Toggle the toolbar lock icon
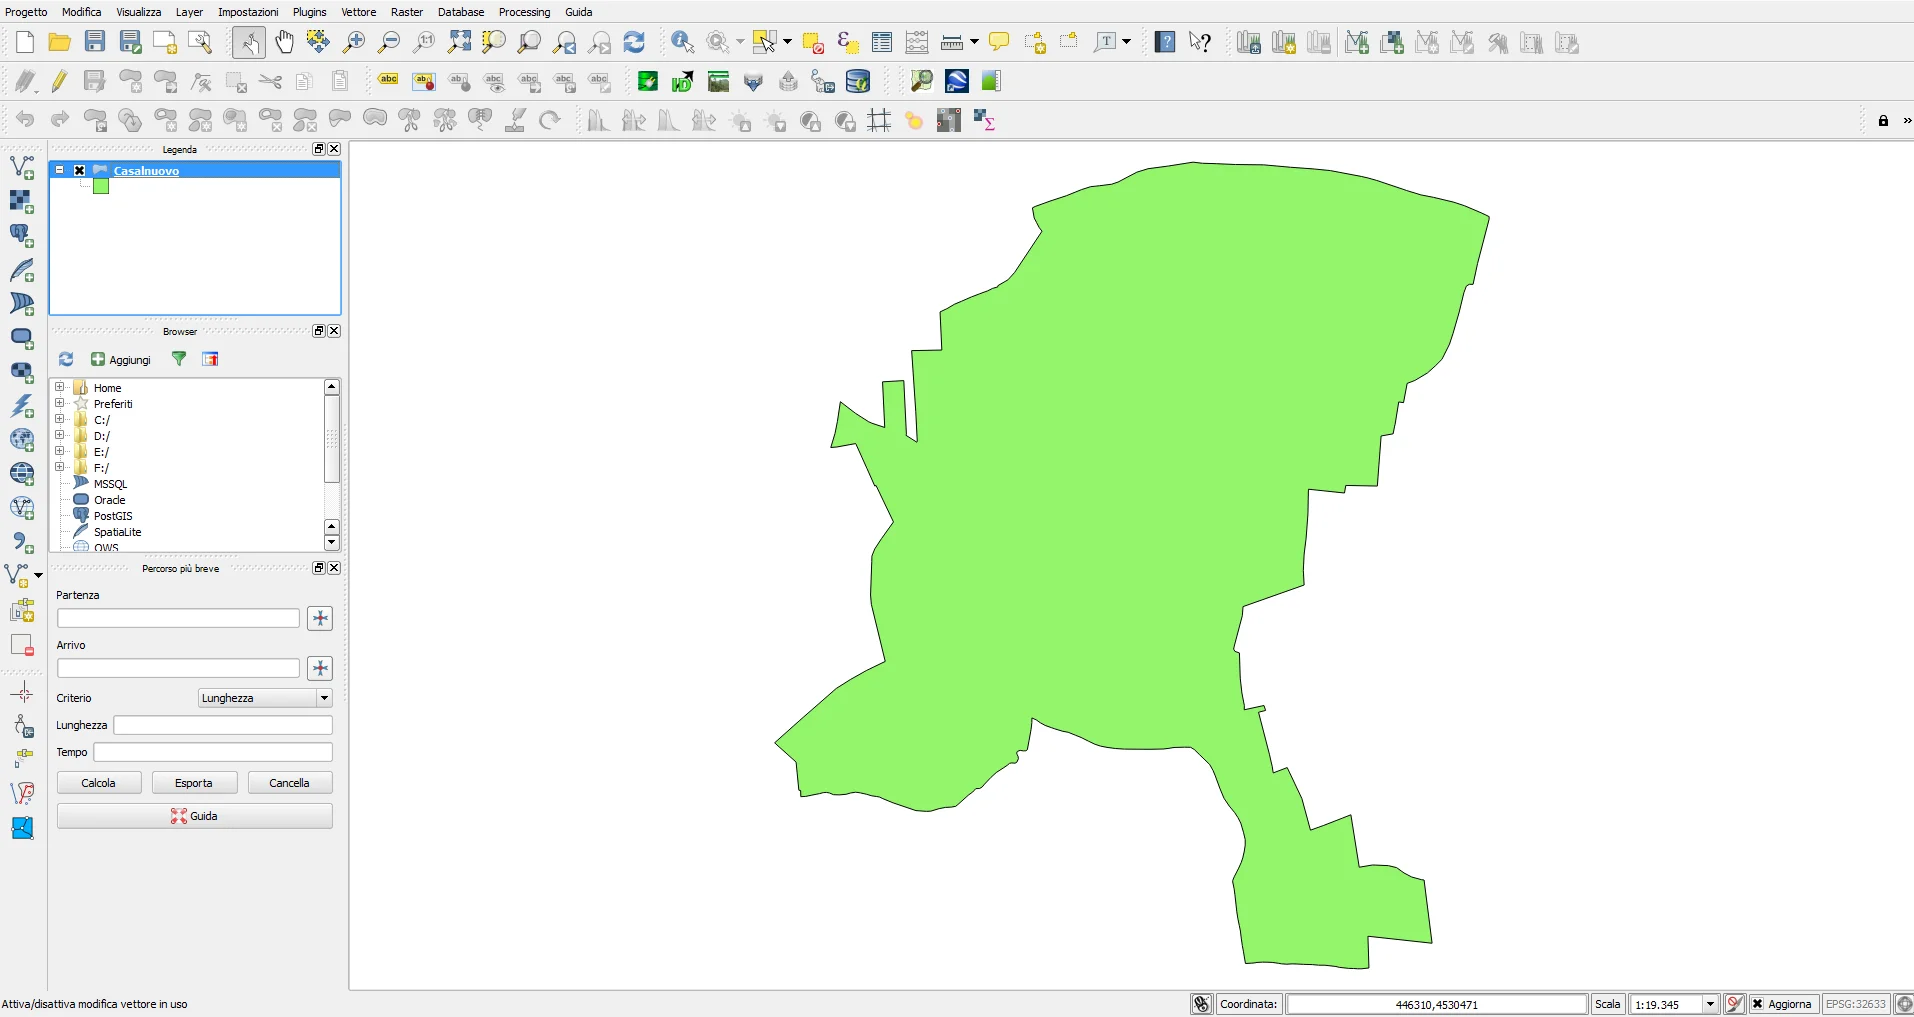The image size is (1914, 1017). click(1883, 121)
